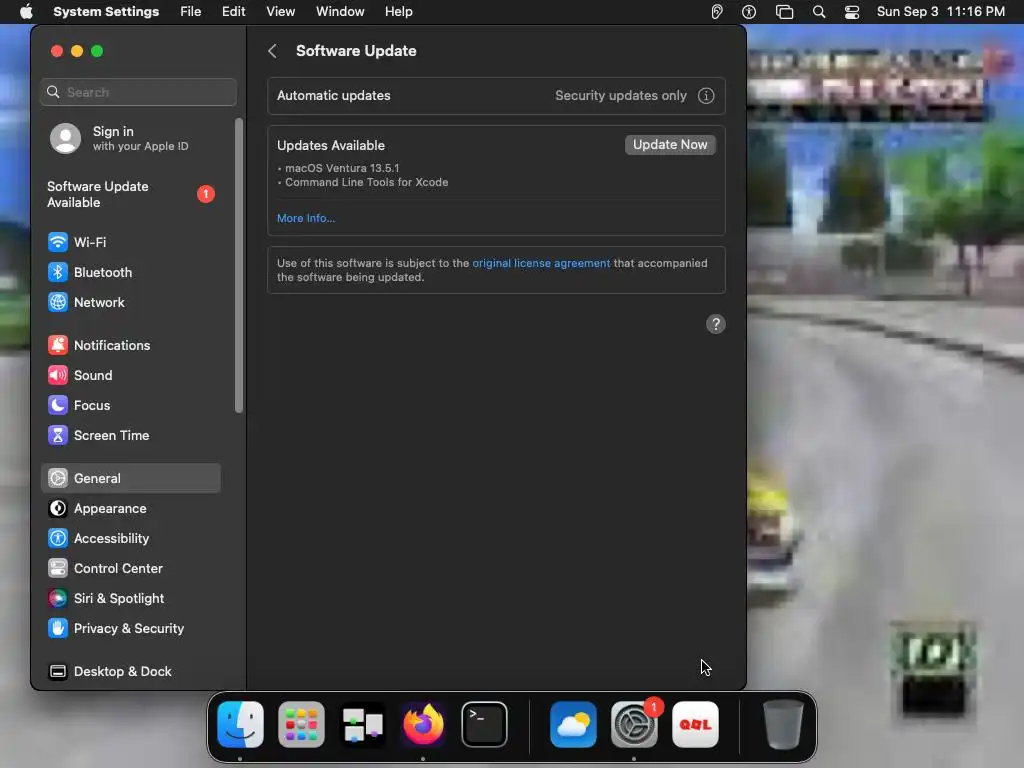Click the Update Now button
Image resolution: width=1024 pixels, height=768 pixels.
click(x=670, y=145)
